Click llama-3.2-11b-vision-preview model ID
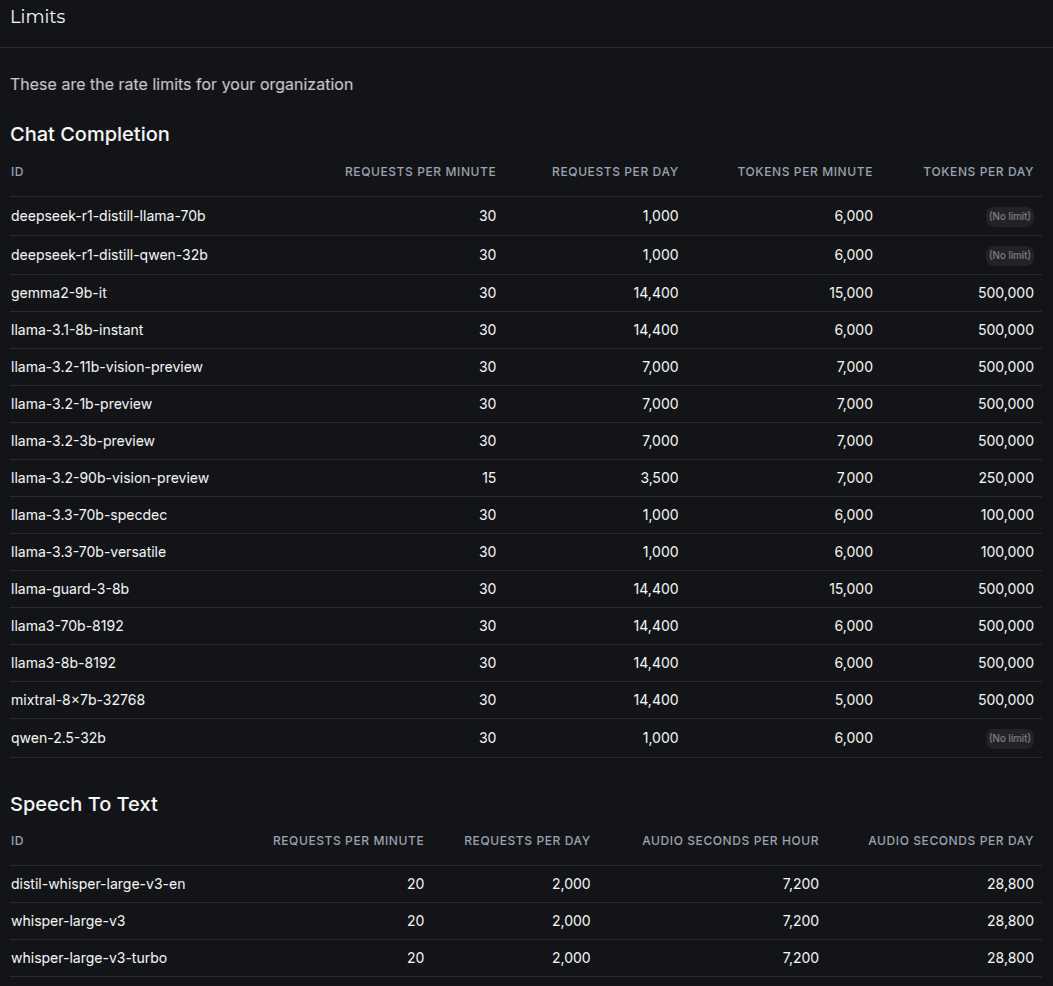Screen dimensions: 1053x986 coord(107,367)
